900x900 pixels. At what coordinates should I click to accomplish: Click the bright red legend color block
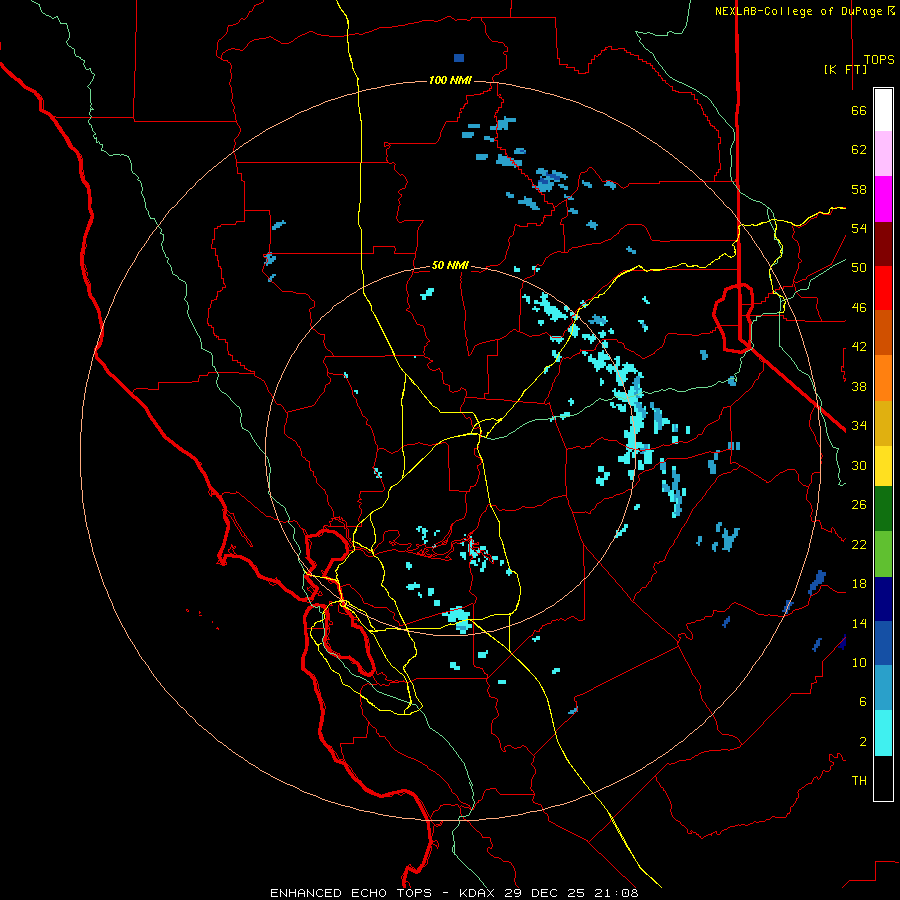pyautogui.click(x=883, y=288)
